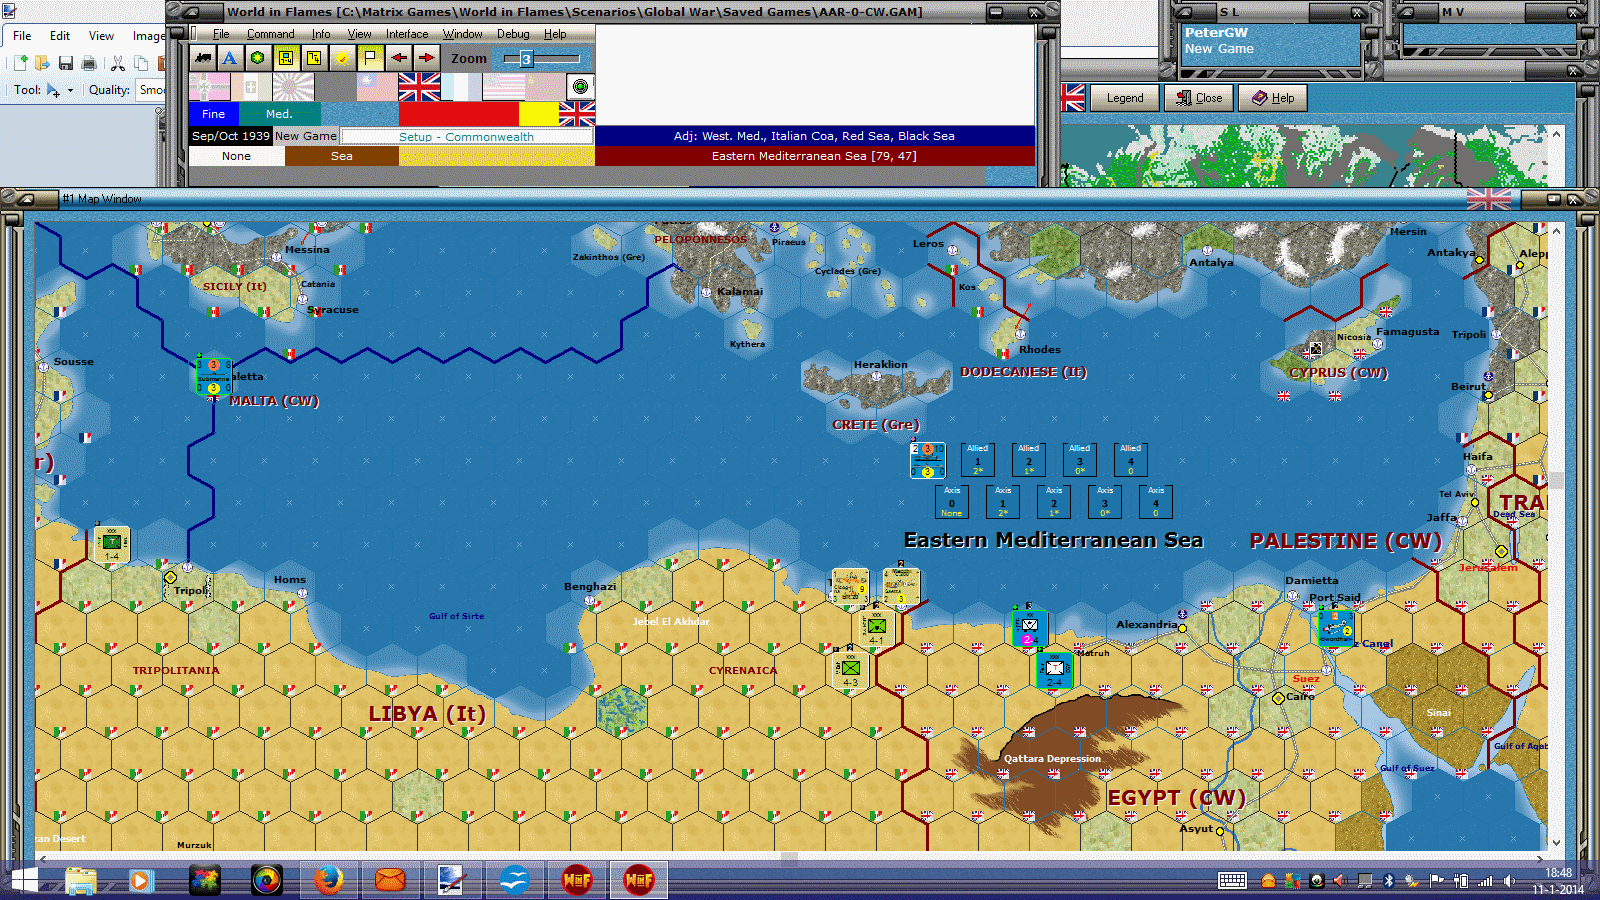This screenshot has height=900, width=1600.
Task: Click the red left arrow icon
Action: pos(398,58)
